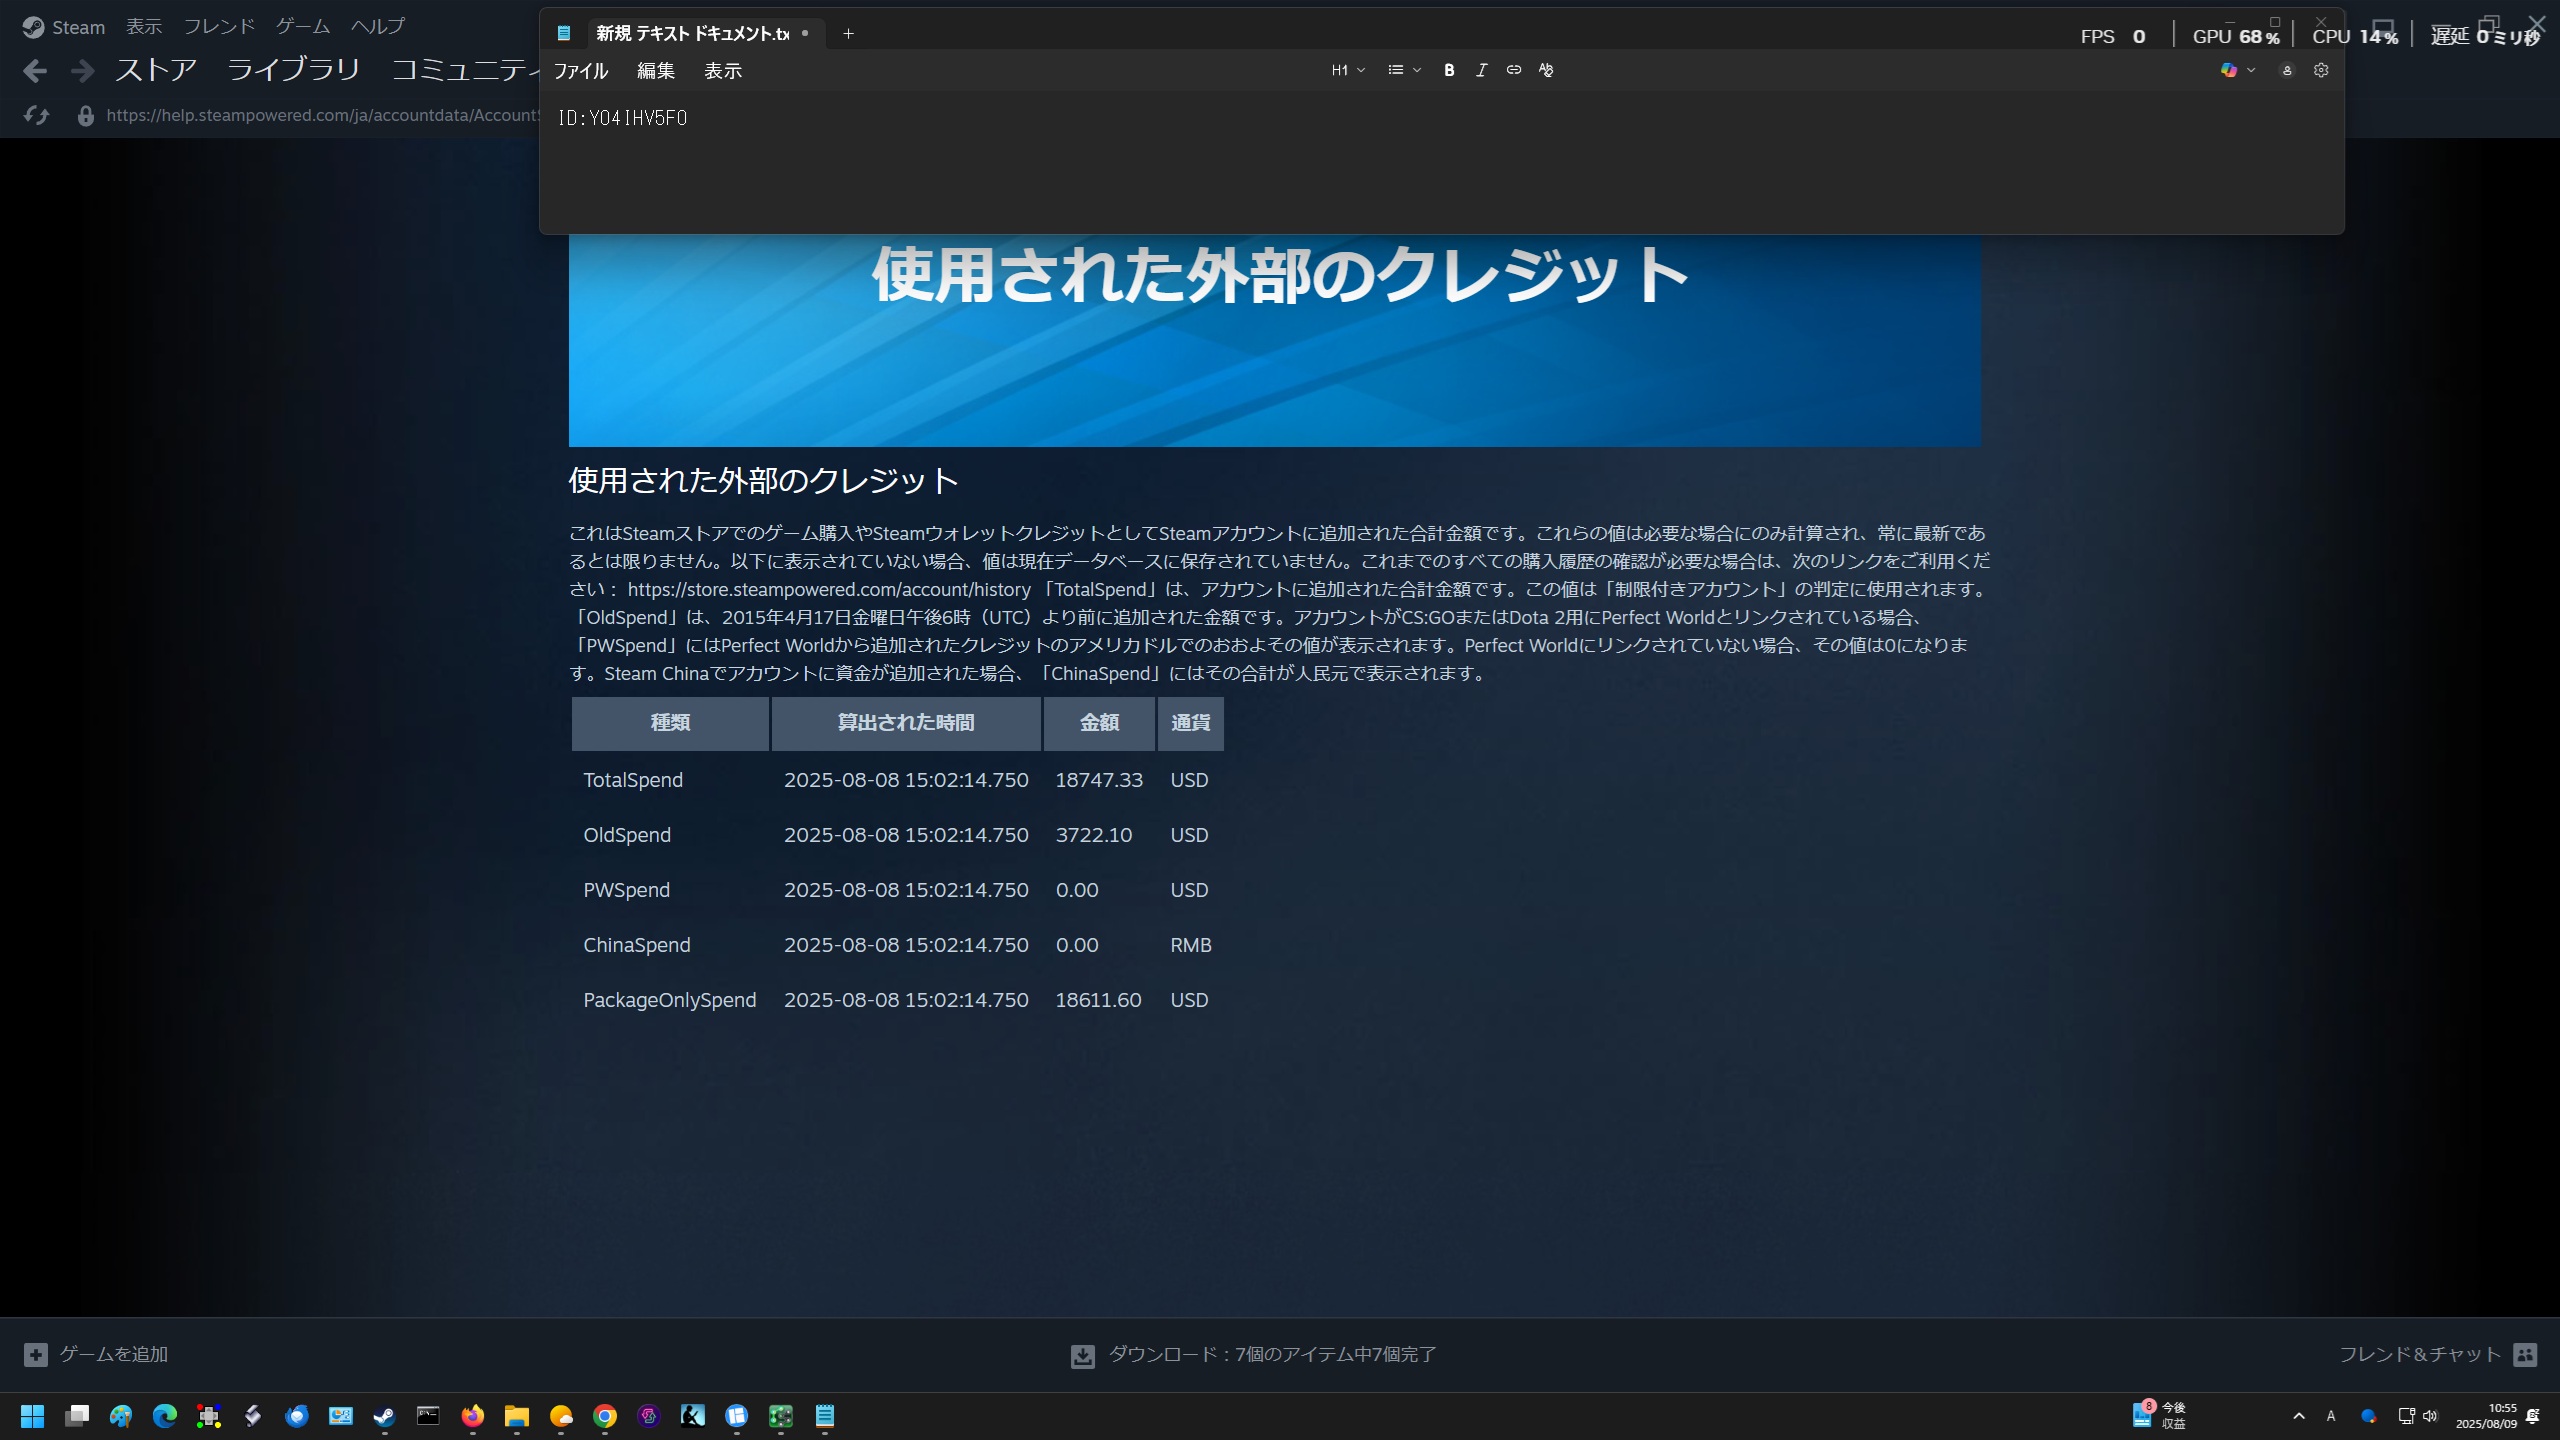Open 編集 menu in Notepad
The width and height of the screenshot is (2560, 1440).
pyautogui.click(x=656, y=71)
